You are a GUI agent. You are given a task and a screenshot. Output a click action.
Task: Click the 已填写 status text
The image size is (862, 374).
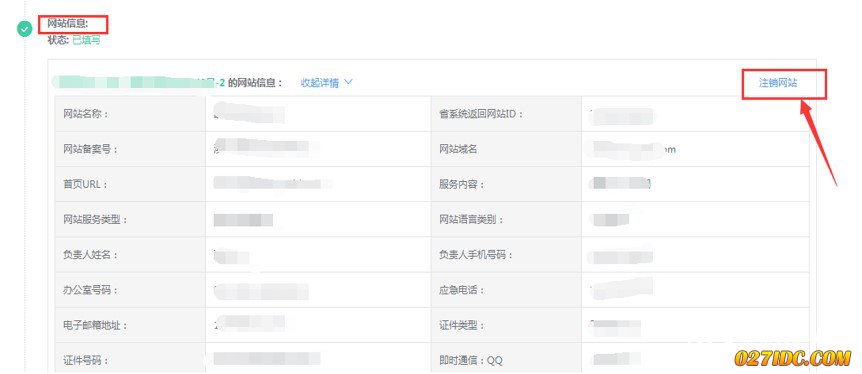(86, 40)
